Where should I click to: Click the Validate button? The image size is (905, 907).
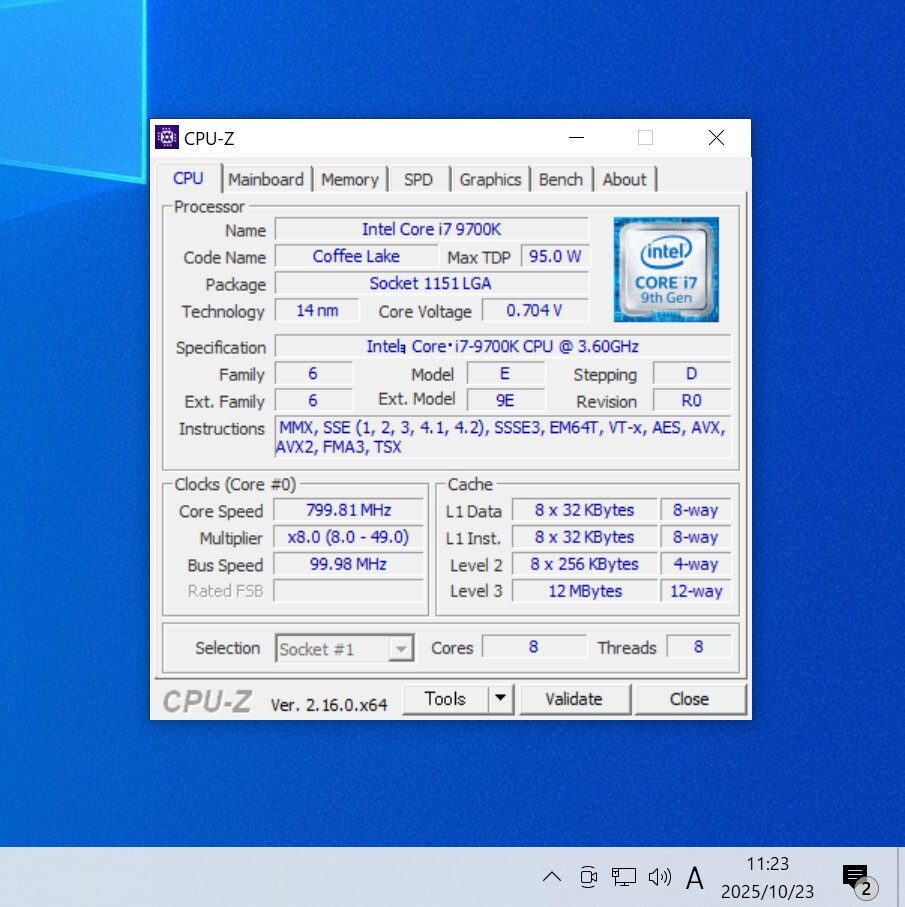(x=574, y=699)
